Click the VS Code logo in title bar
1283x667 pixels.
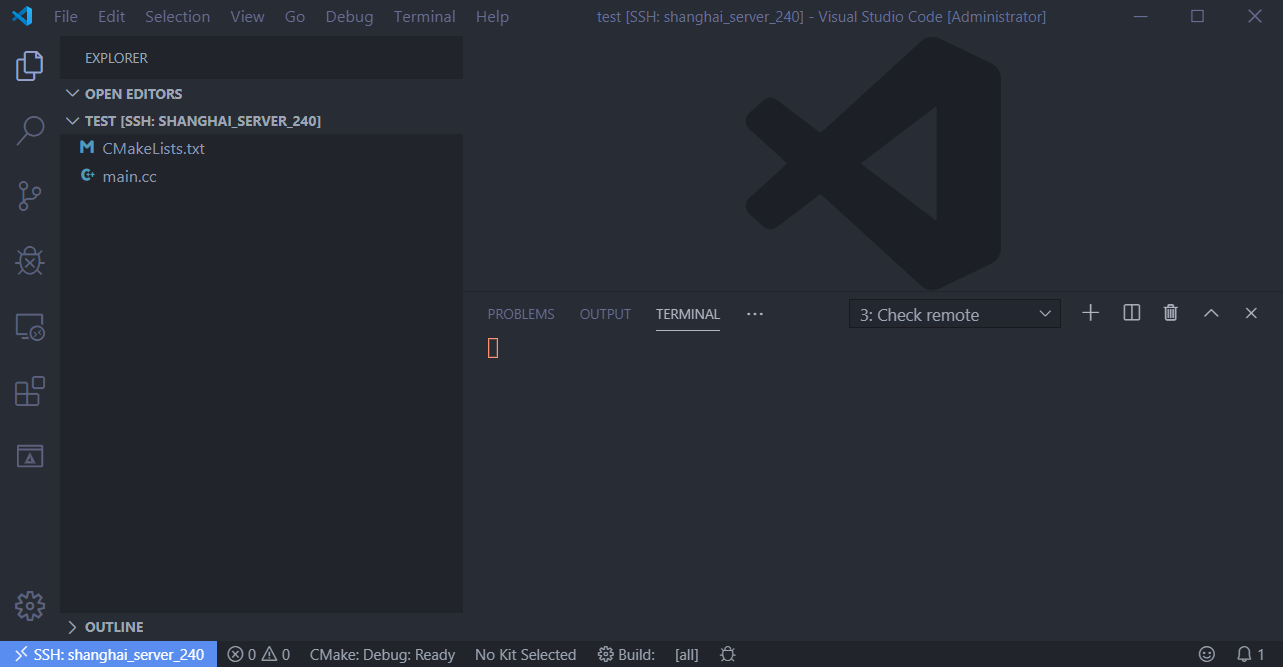pyautogui.click(x=22, y=16)
